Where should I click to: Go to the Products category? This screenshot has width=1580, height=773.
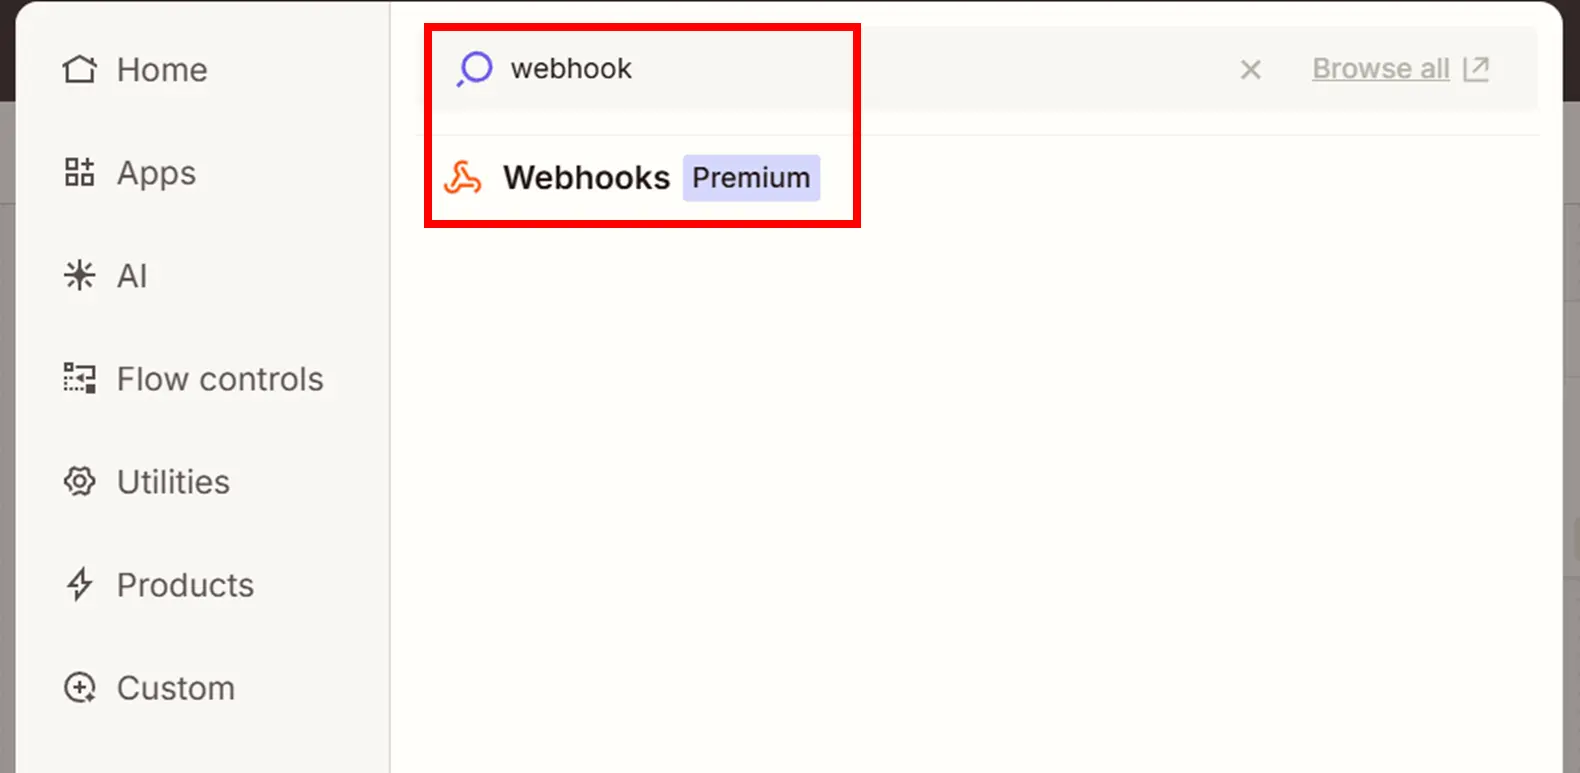click(185, 585)
